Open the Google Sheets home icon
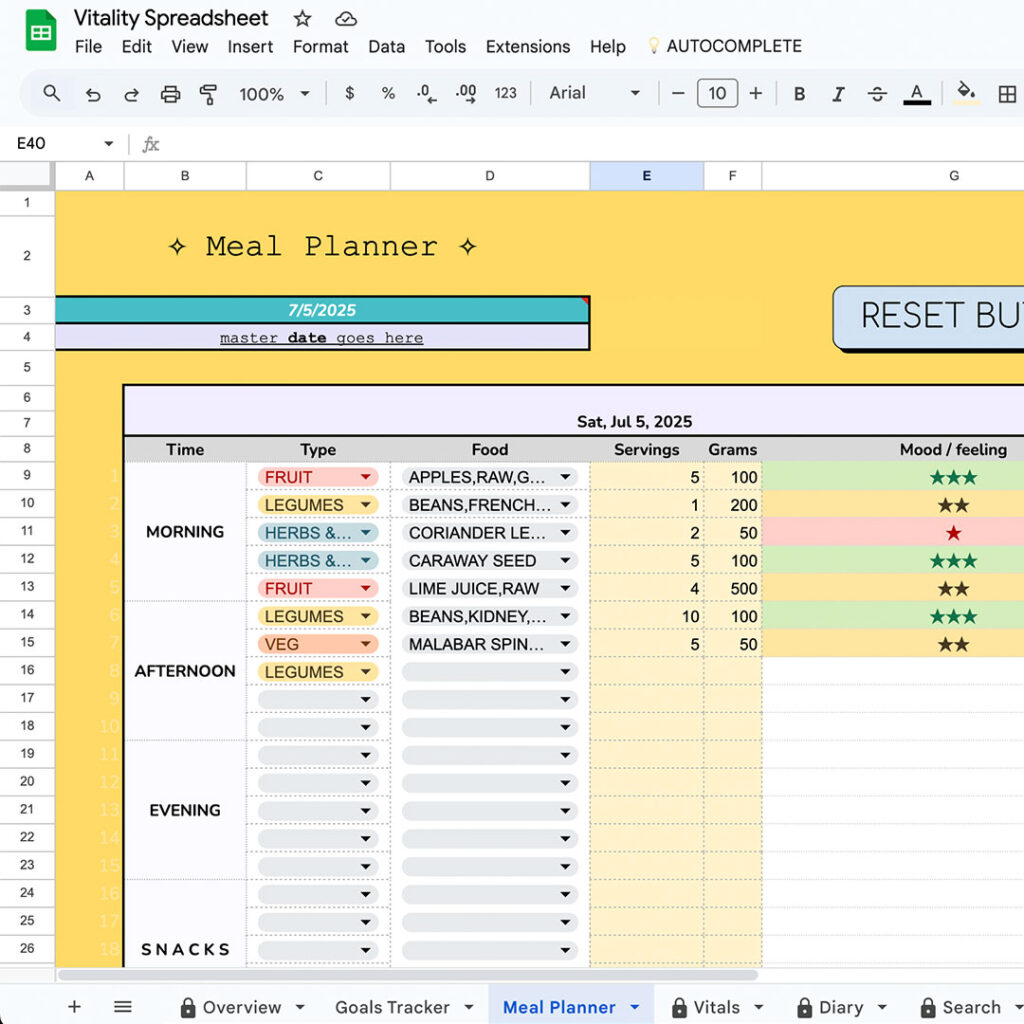This screenshot has width=1024, height=1024. click(x=40, y=30)
